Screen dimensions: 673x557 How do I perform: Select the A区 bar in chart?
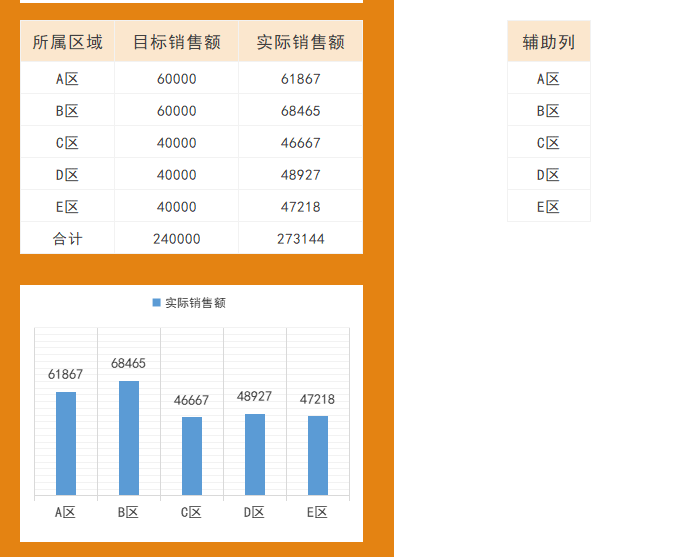coord(66,443)
